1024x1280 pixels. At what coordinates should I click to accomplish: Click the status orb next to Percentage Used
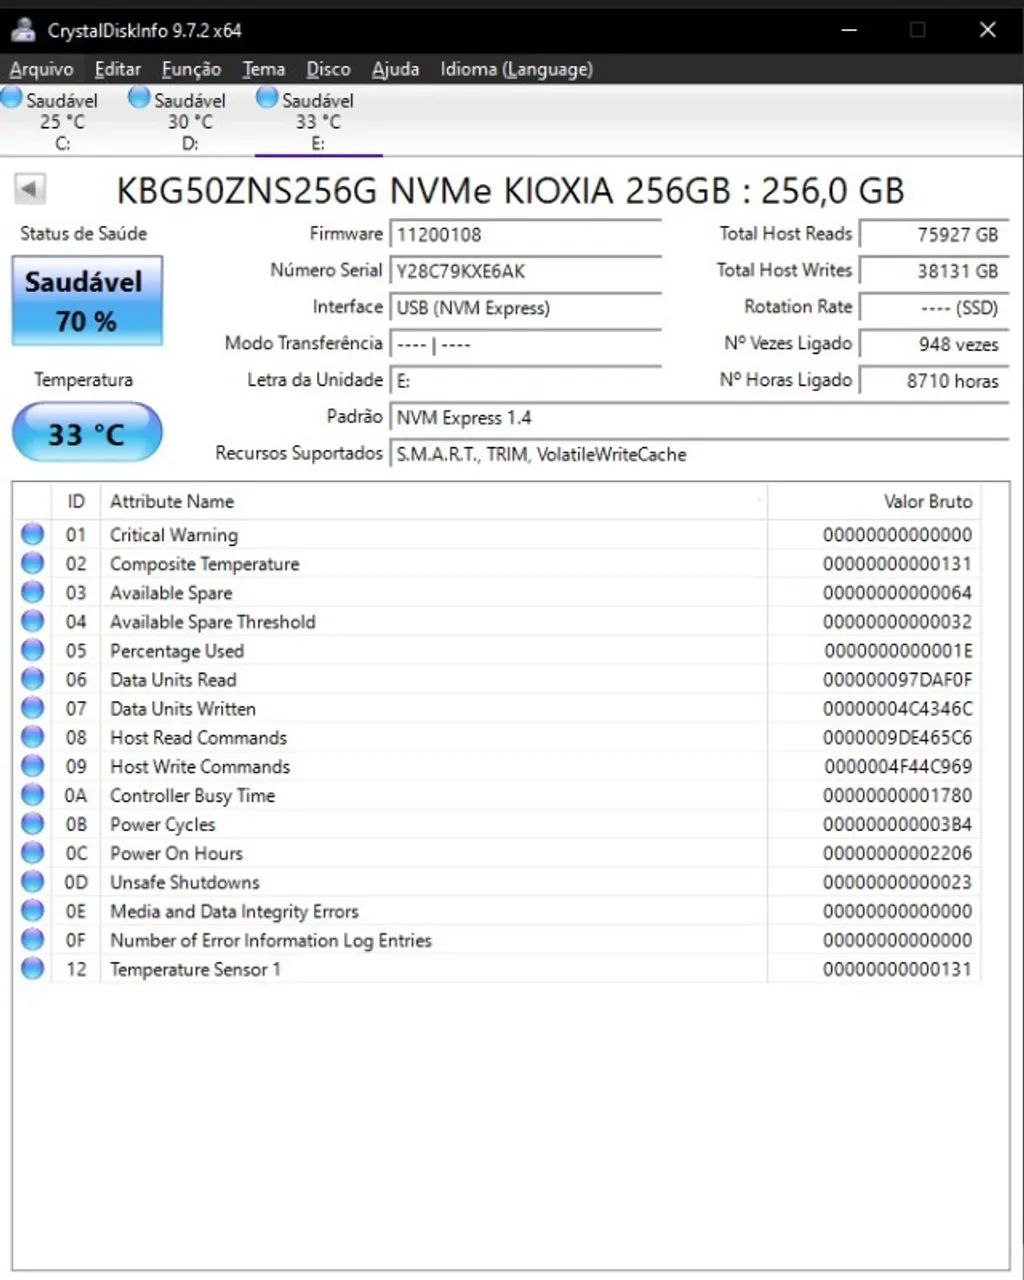[33, 650]
